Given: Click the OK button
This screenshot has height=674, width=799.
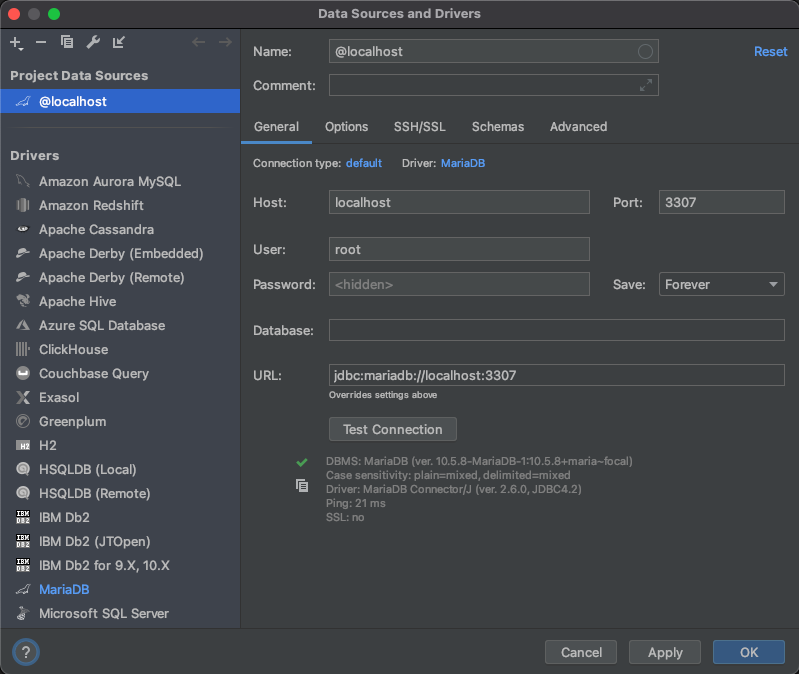Looking at the screenshot, I should (x=749, y=652).
